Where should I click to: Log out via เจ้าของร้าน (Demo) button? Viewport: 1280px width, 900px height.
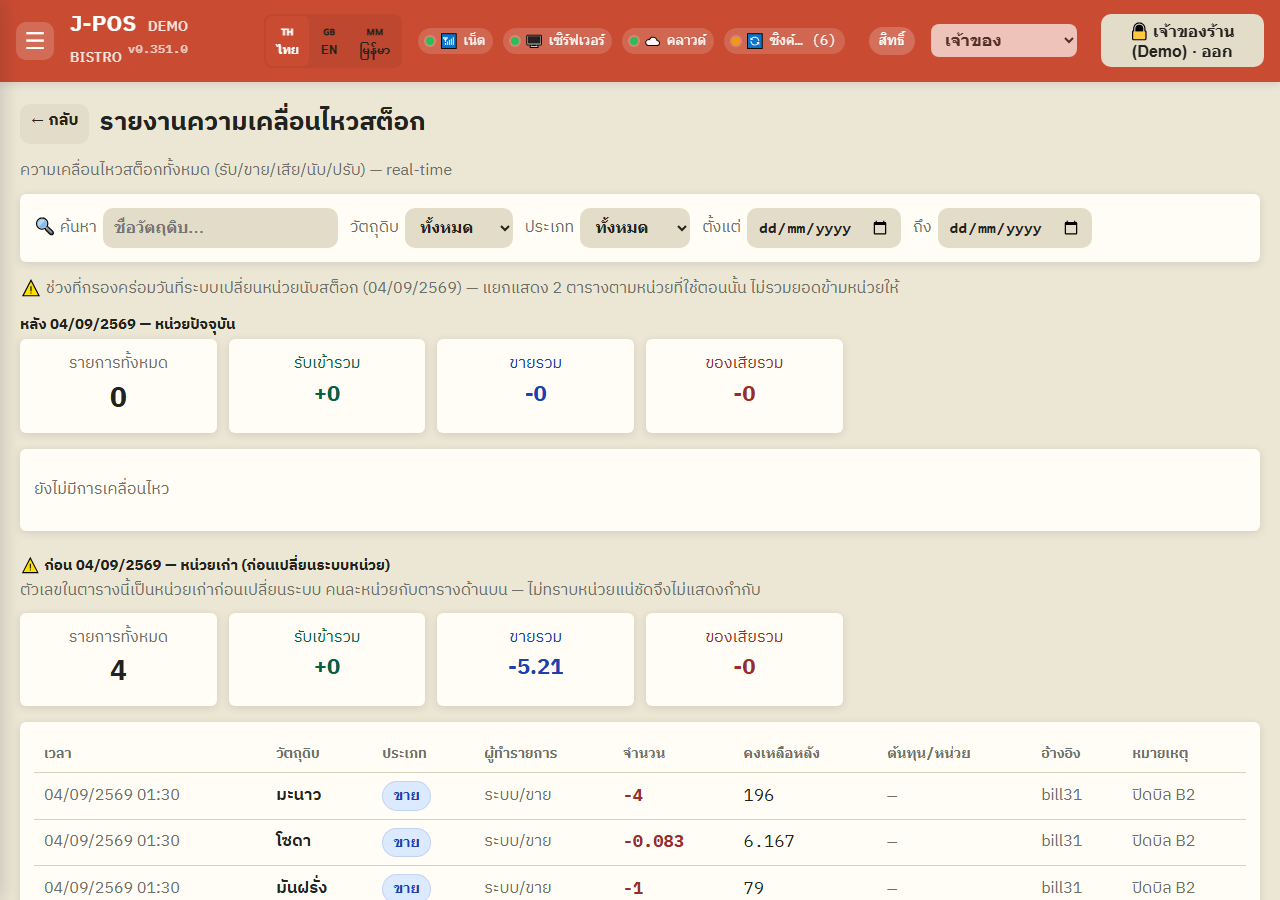1182,41
